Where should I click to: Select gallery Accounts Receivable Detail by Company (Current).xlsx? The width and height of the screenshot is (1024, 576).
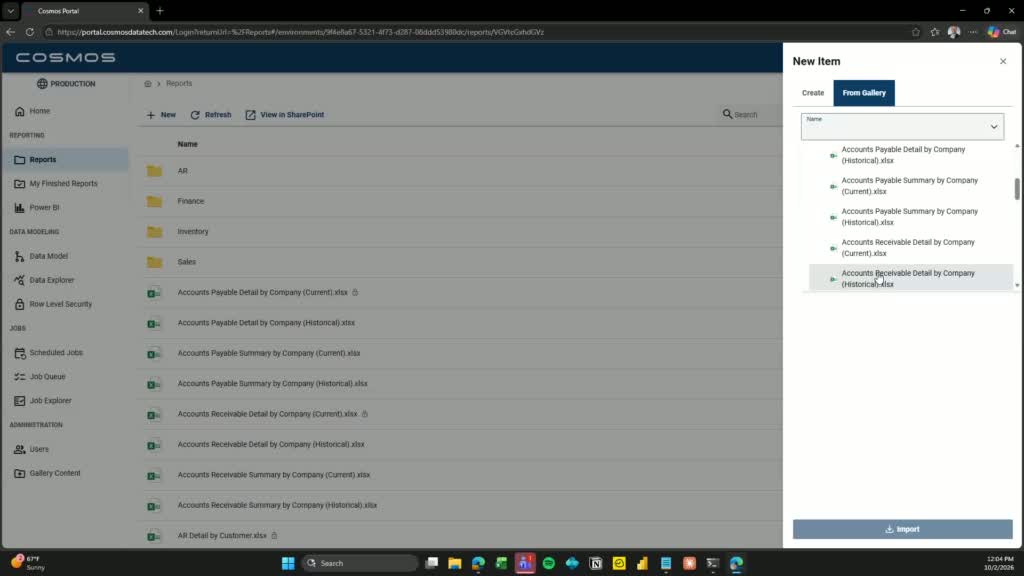pos(910,248)
